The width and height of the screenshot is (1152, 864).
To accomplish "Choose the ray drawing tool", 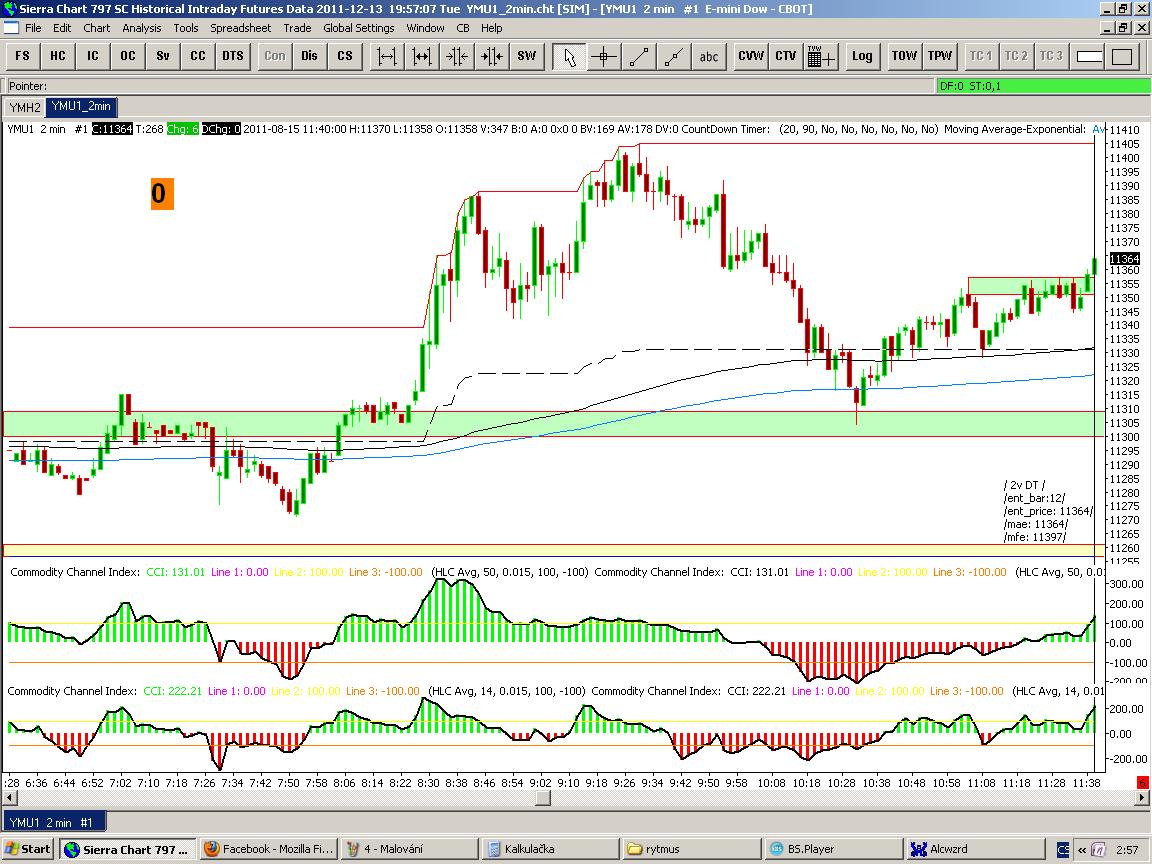I will coord(673,56).
